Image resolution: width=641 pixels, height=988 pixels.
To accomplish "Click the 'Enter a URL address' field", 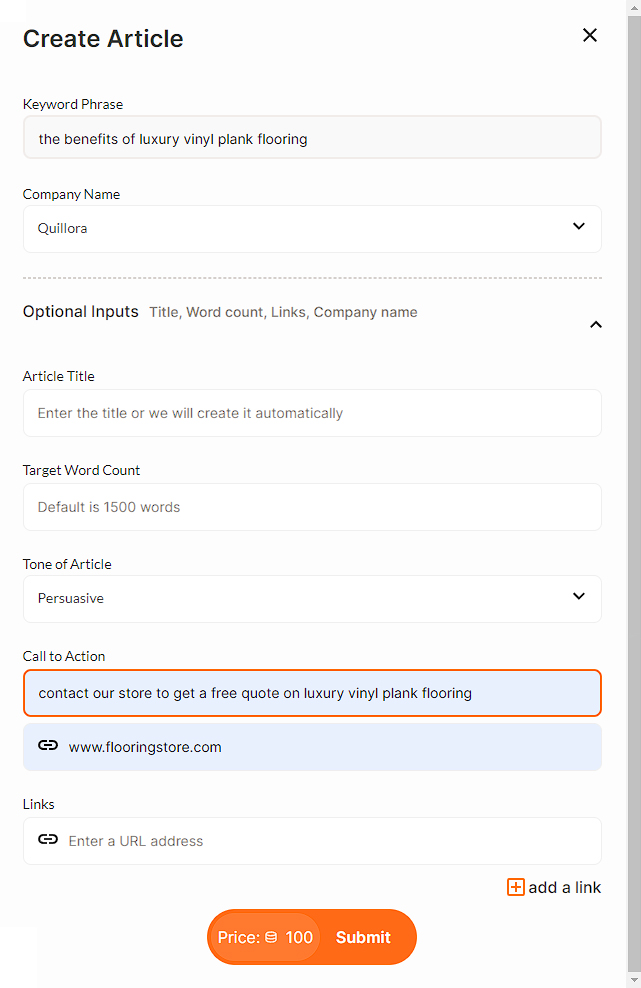I will point(312,841).
